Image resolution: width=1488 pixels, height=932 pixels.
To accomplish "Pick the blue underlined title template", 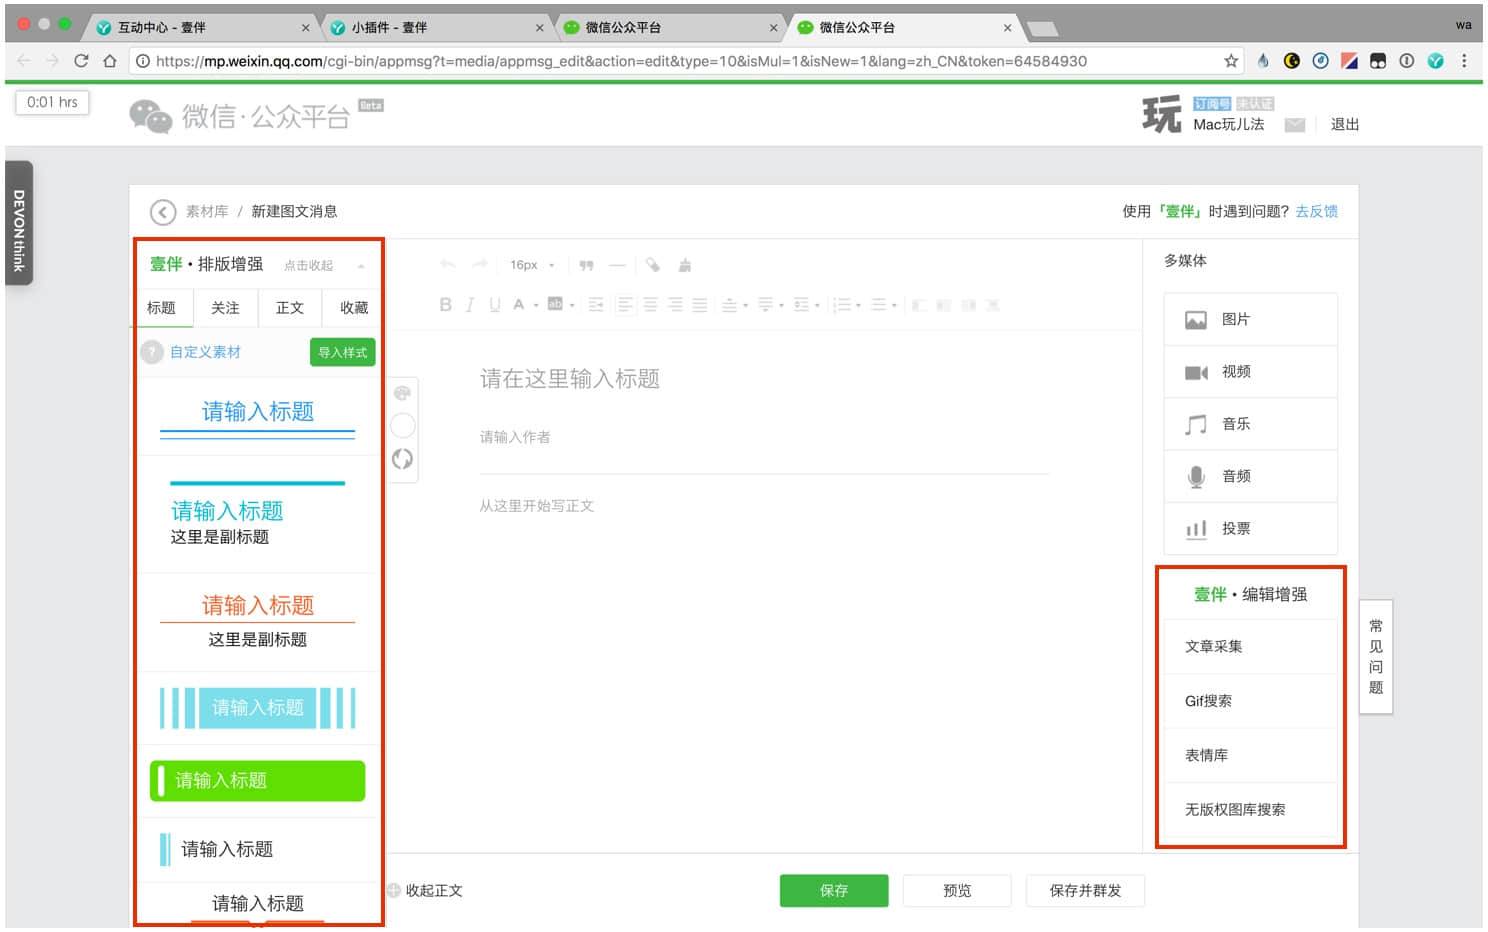I will [x=258, y=418].
